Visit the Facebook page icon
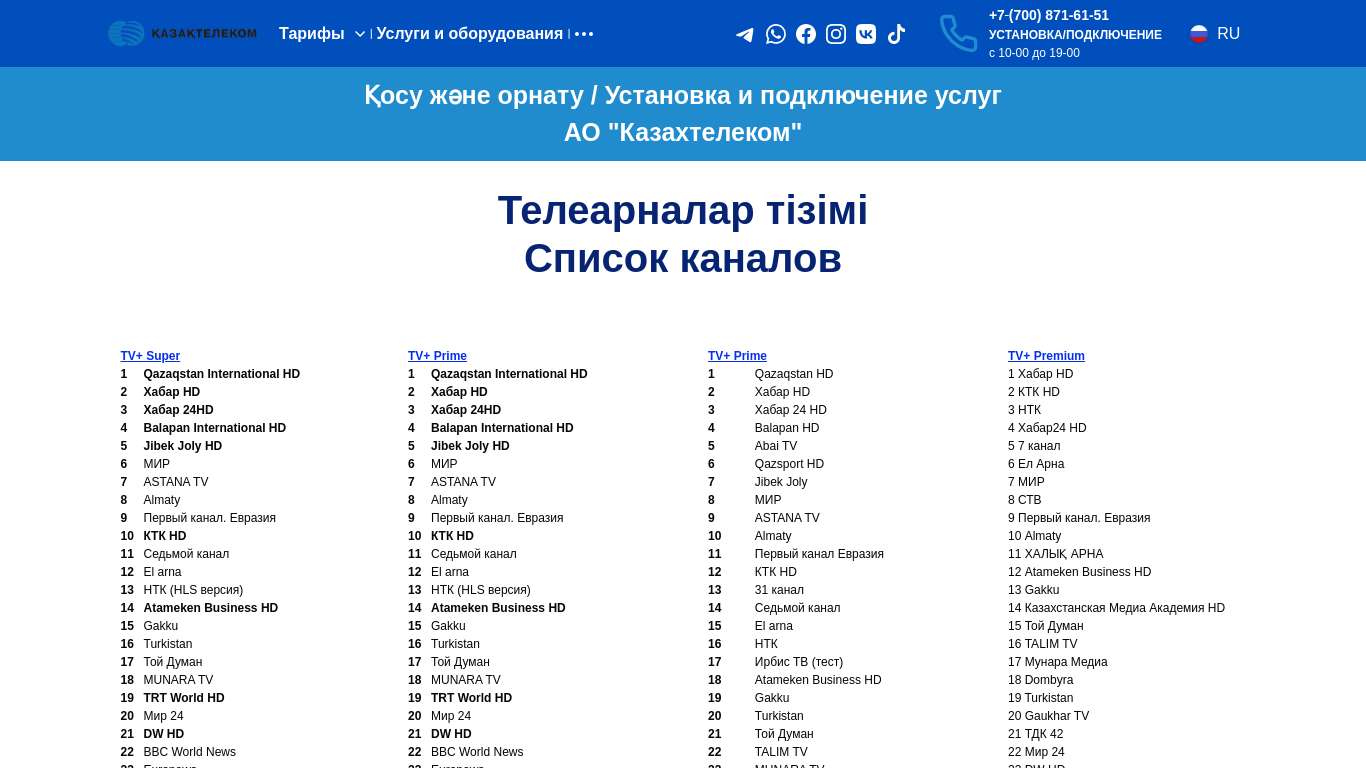Image resolution: width=1366 pixels, height=768 pixels. click(x=806, y=34)
